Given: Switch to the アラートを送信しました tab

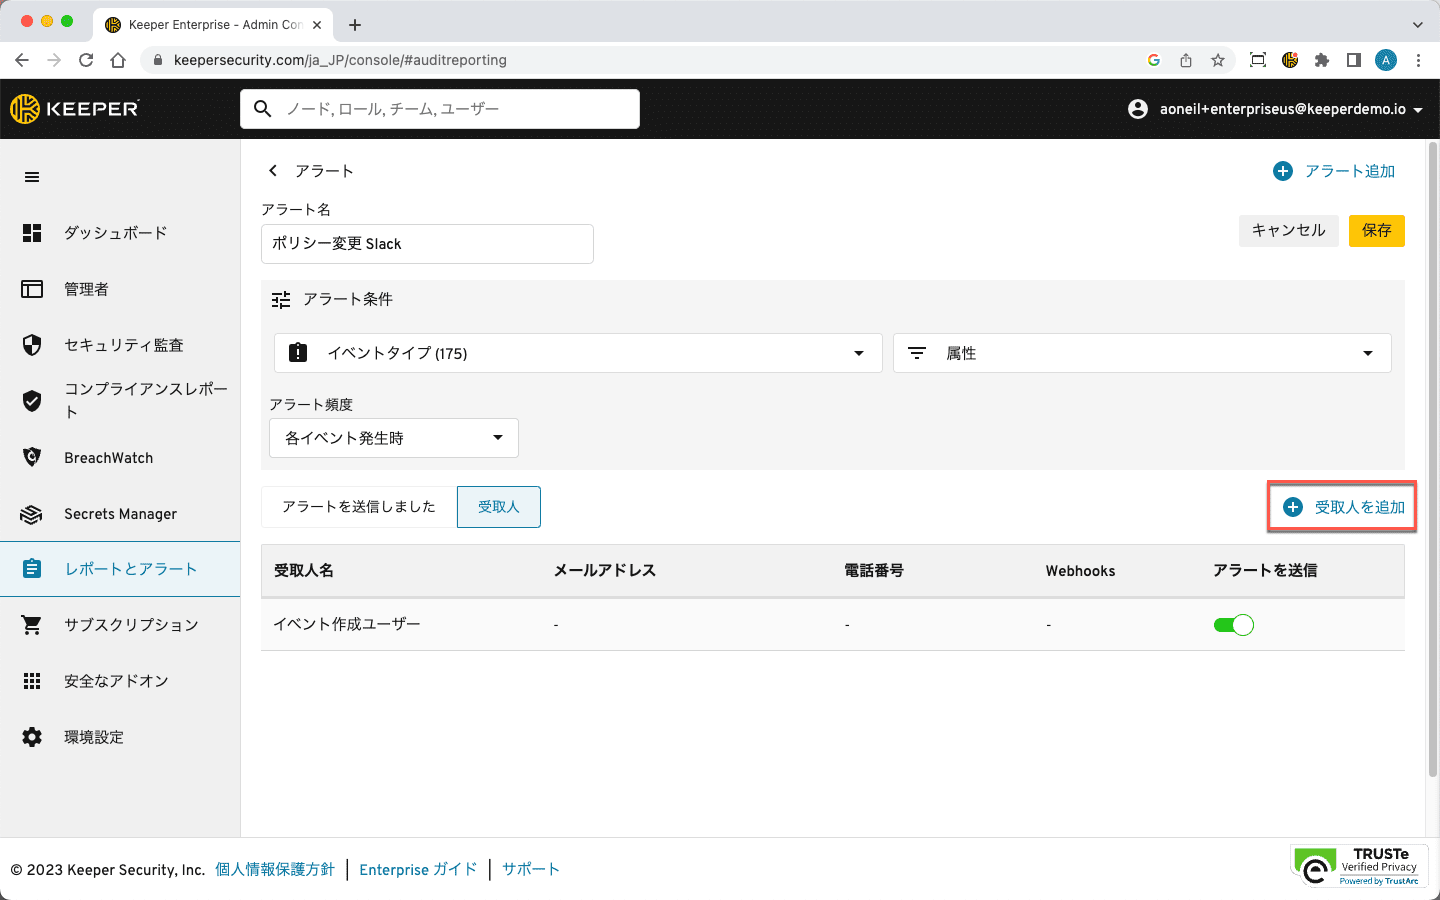Looking at the screenshot, I should tap(359, 507).
